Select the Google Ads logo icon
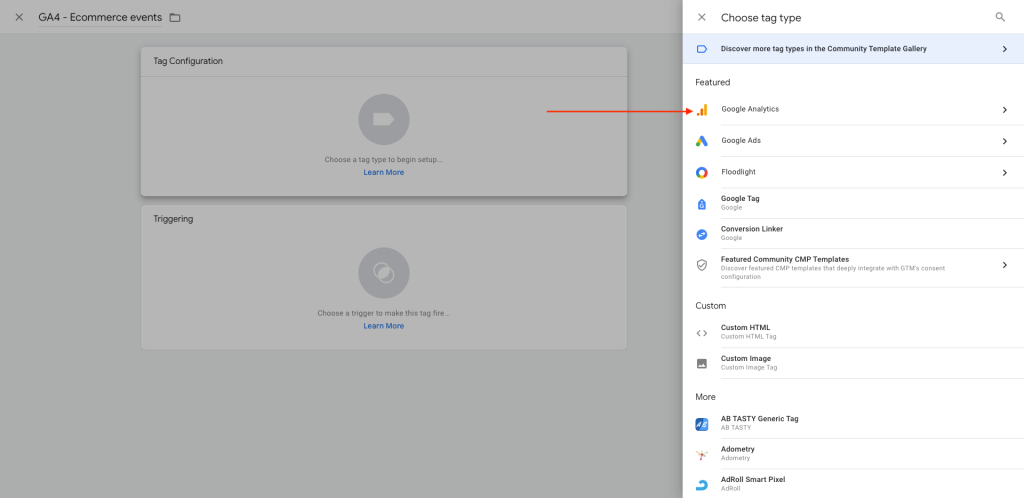 [x=702, y=141]
